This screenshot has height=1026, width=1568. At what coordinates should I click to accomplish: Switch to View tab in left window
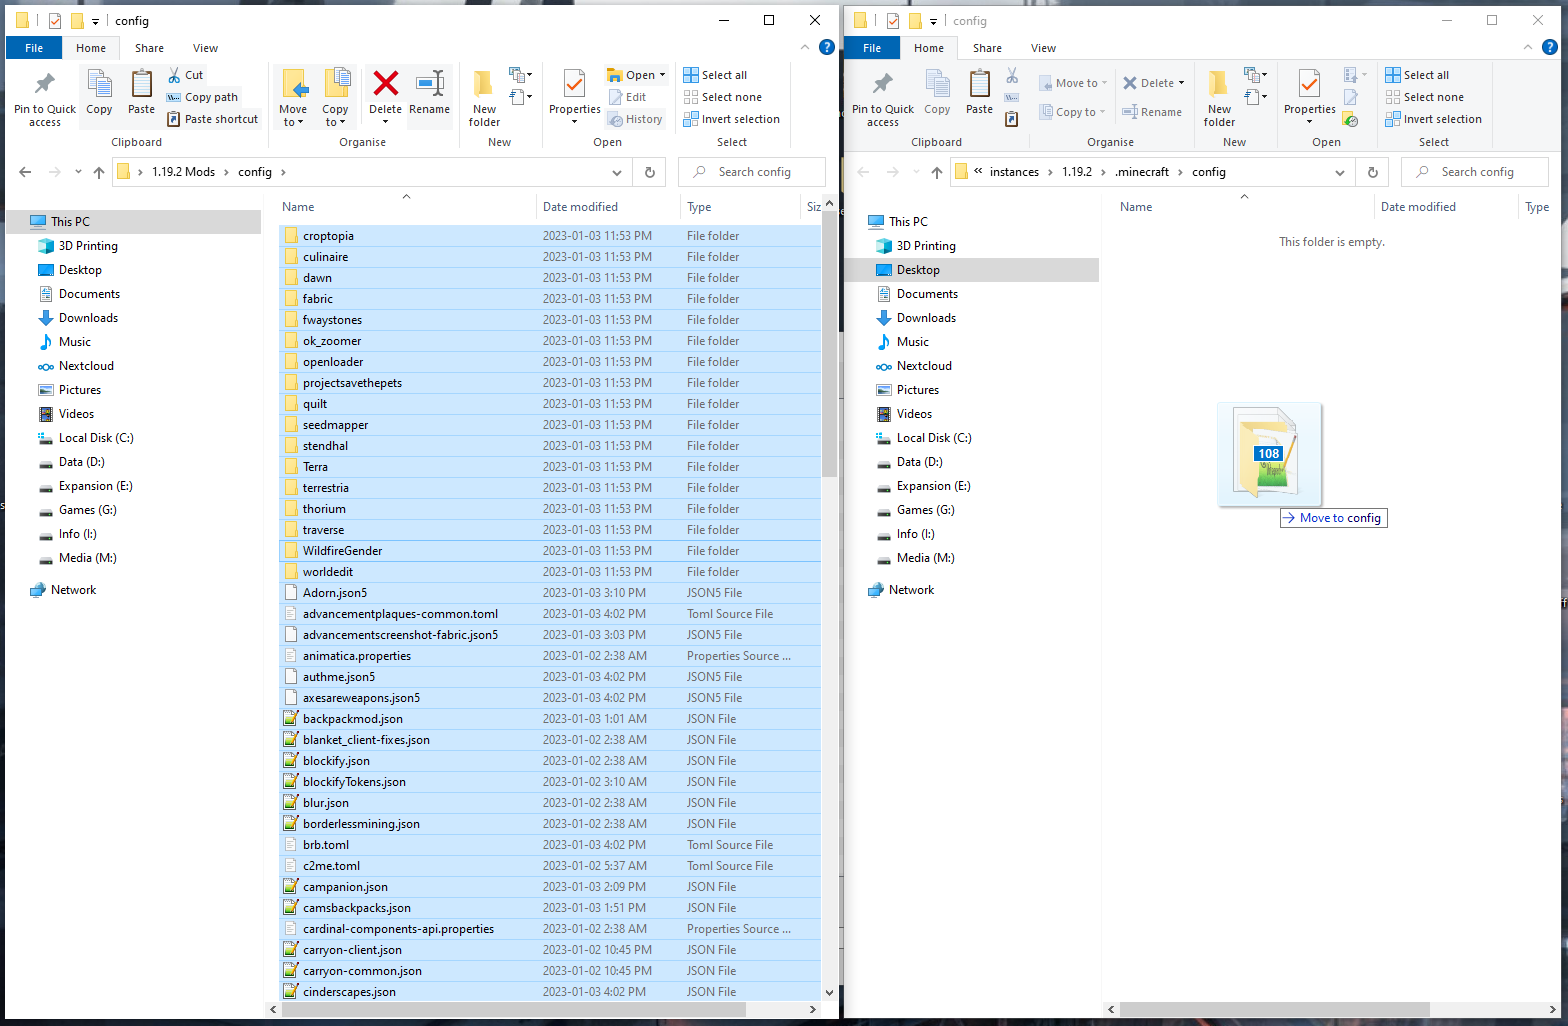point(205,48)
